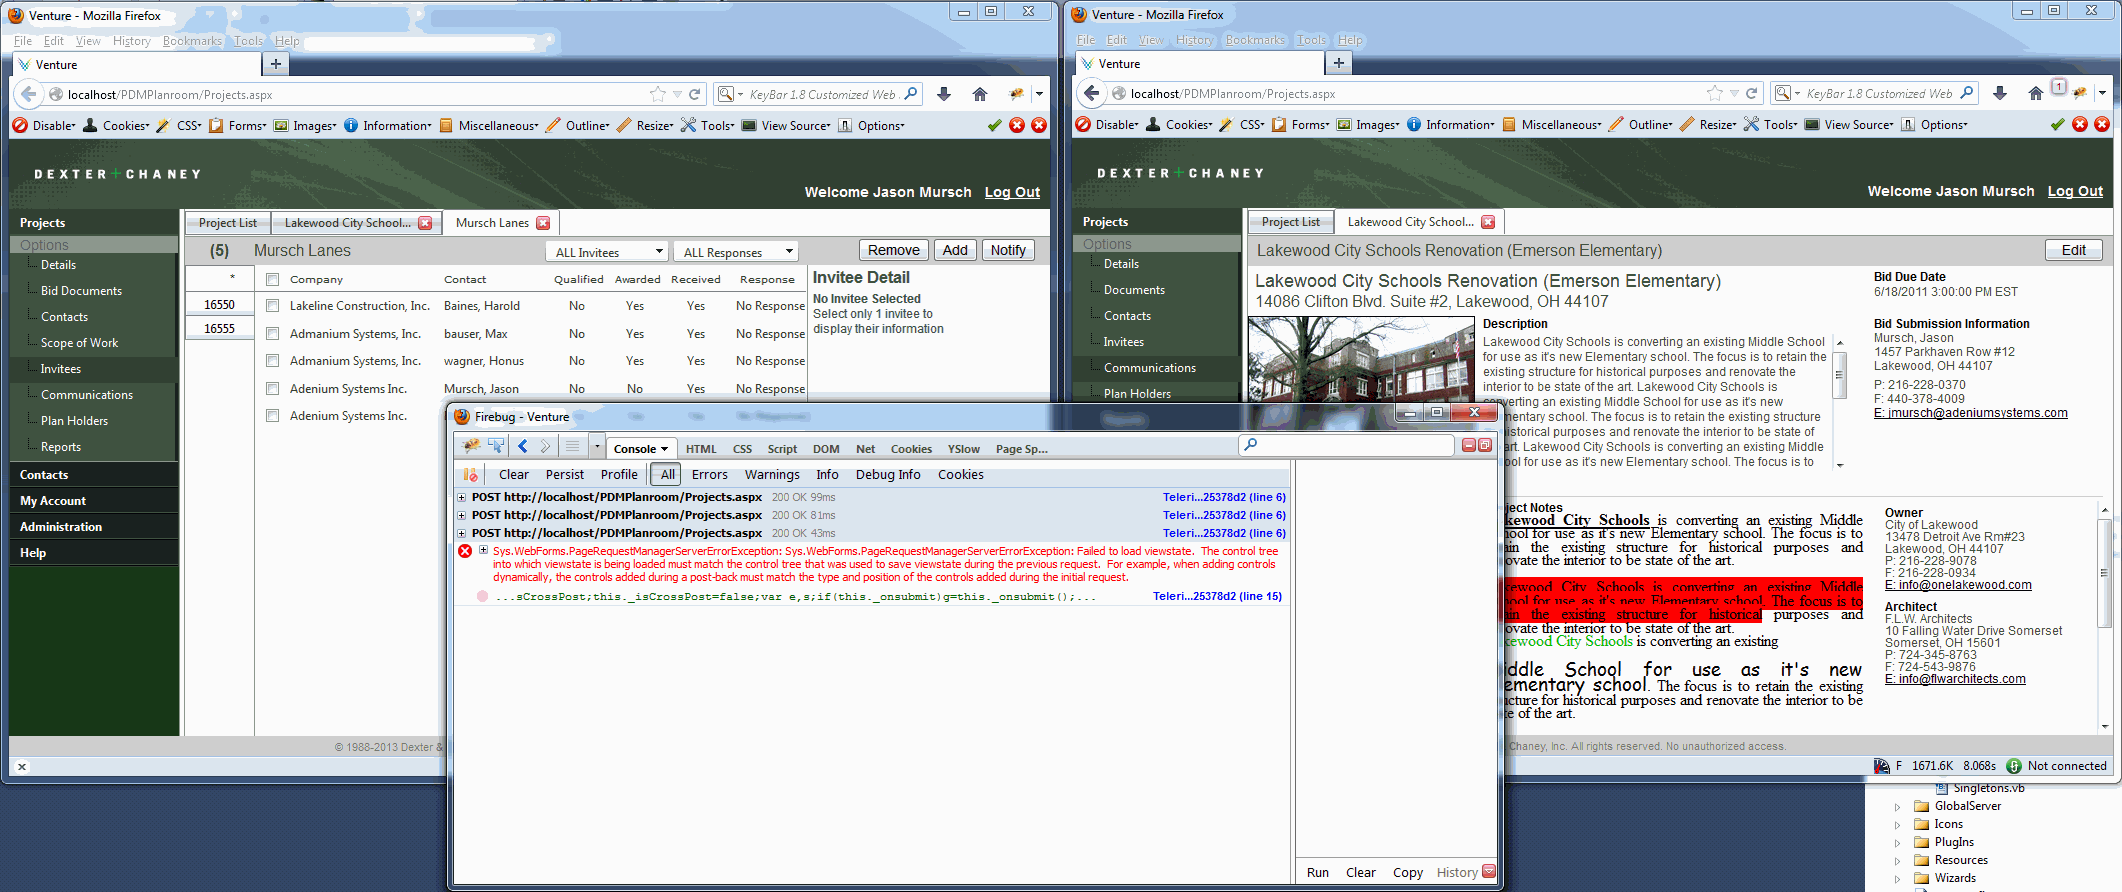Screen dimensions: 2122x892
Task: Toggle the select-all checkbox beside Company header
Action: [x=272, y=279]
